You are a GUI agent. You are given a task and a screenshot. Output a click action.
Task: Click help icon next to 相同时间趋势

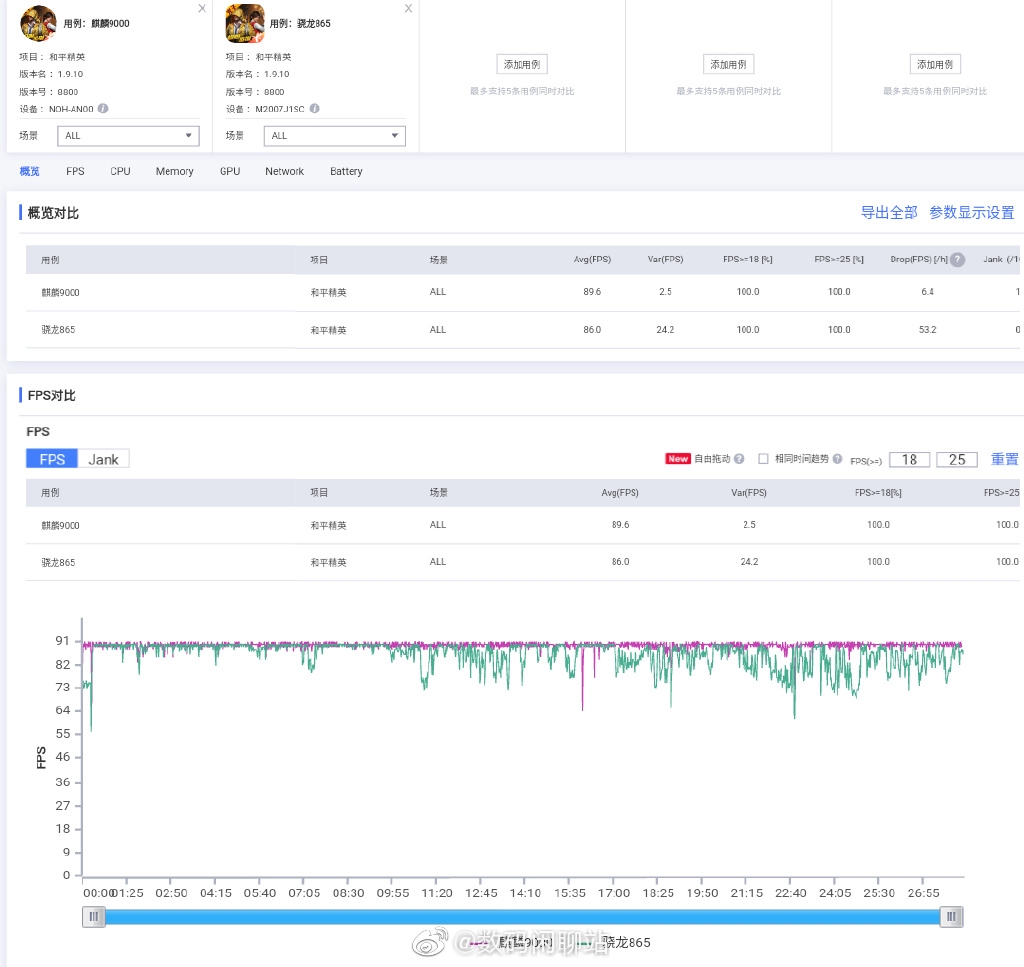pyautogui.click(x=837, y=459)
